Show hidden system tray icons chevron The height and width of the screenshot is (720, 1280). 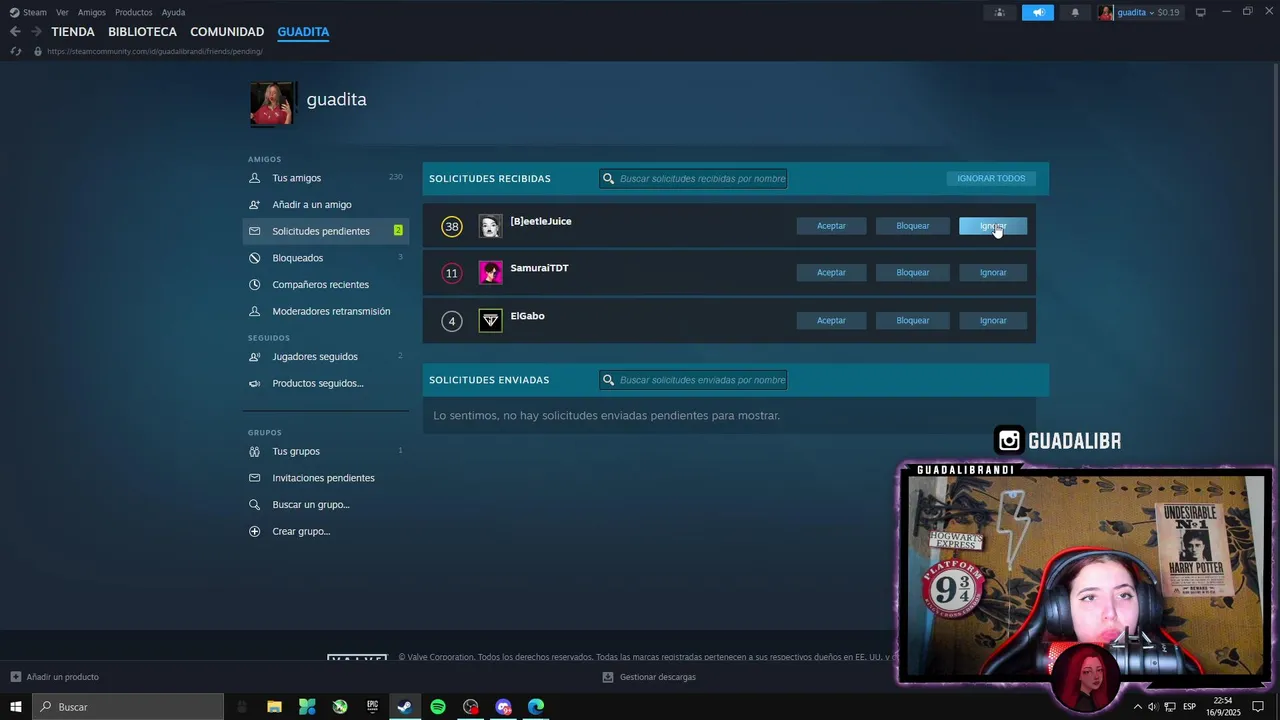pyautogui.click(x=1137, y=707)
